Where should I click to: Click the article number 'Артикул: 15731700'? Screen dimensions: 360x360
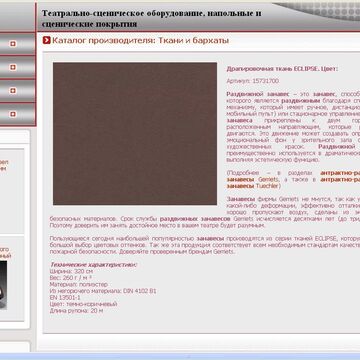point(253,81)
